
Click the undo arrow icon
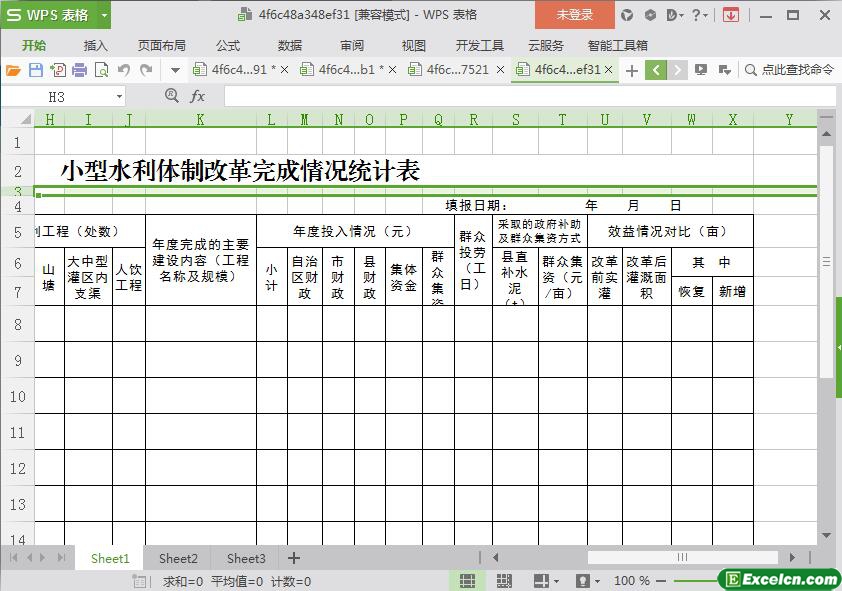124,70
